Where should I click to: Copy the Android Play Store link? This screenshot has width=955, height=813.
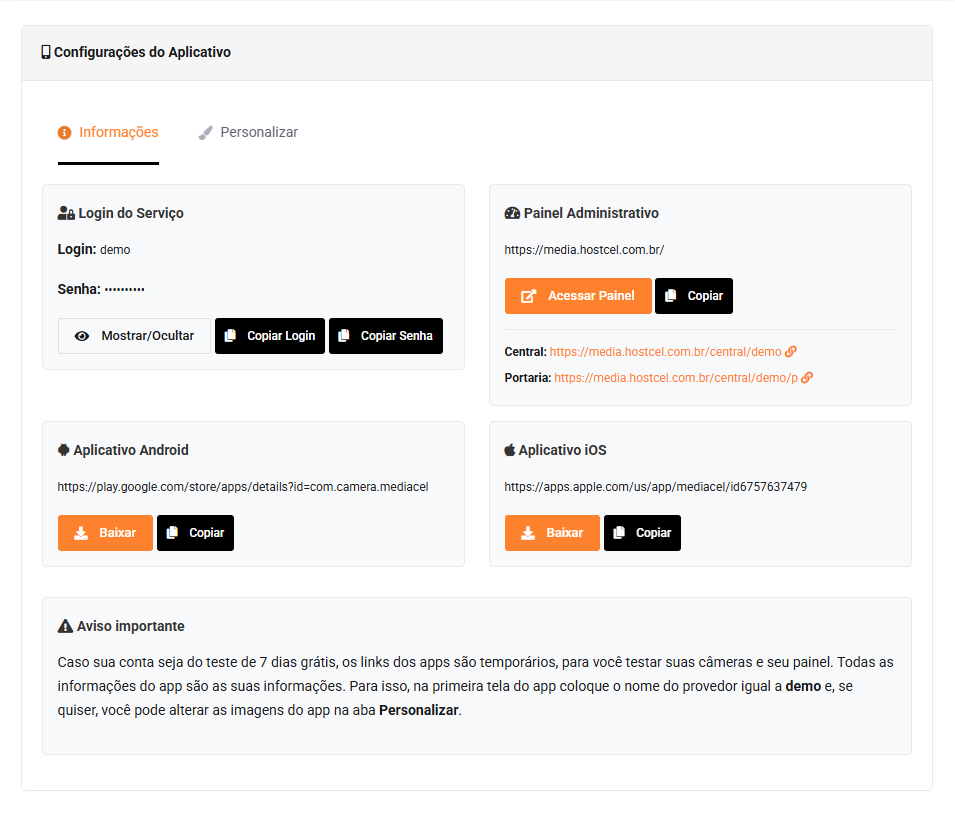[196, 533]
